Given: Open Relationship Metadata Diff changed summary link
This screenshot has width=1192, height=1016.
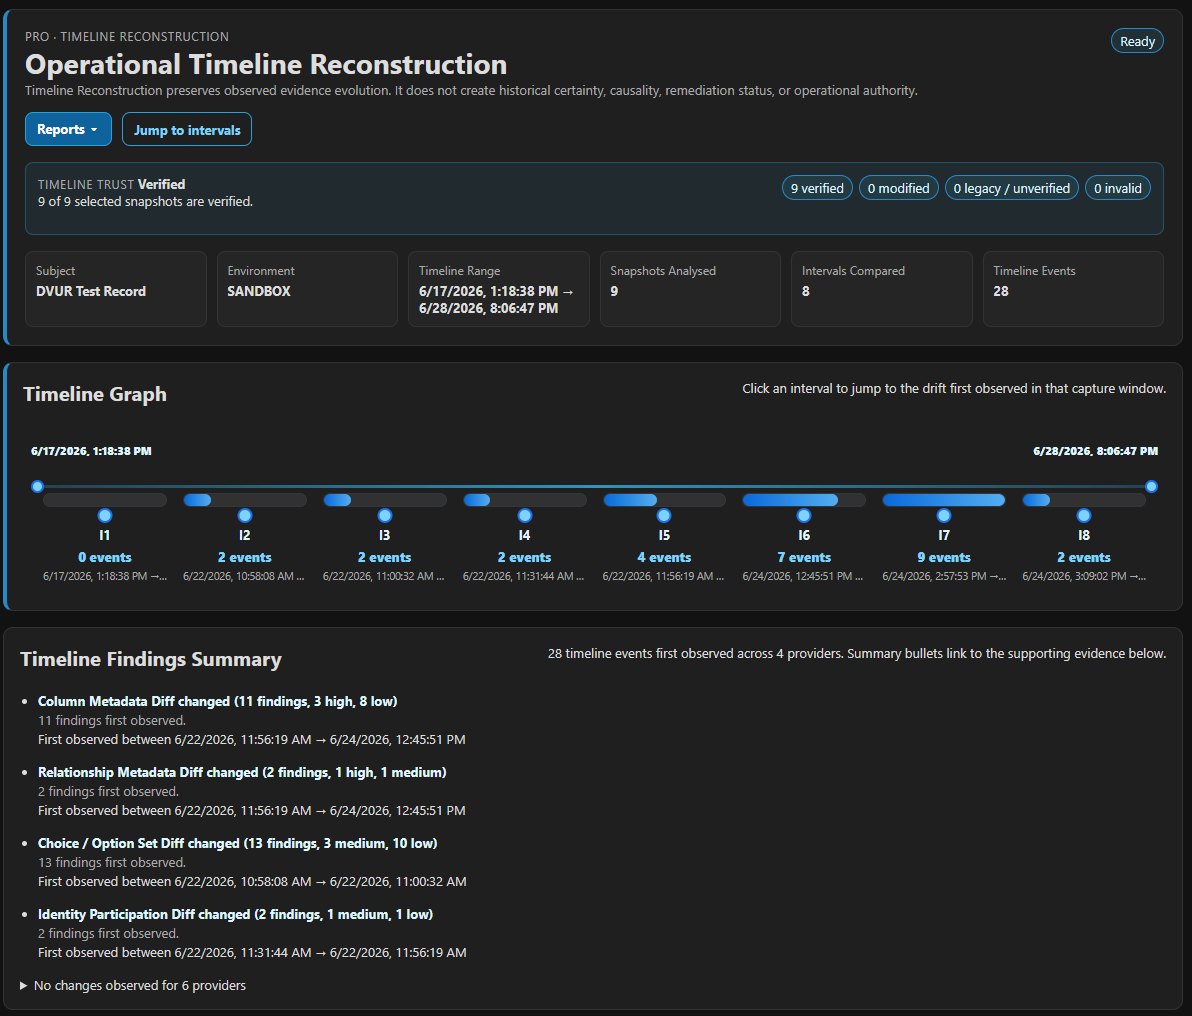Looking at the screenshot, I should [242, 773].
